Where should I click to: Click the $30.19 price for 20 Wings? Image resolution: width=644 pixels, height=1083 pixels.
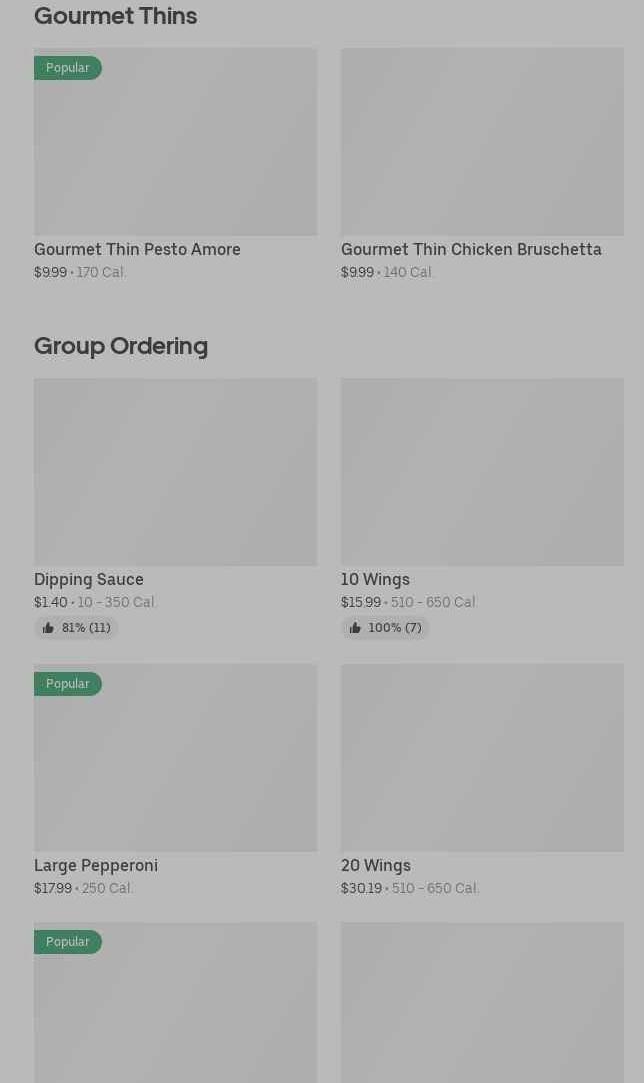point(361,888)
